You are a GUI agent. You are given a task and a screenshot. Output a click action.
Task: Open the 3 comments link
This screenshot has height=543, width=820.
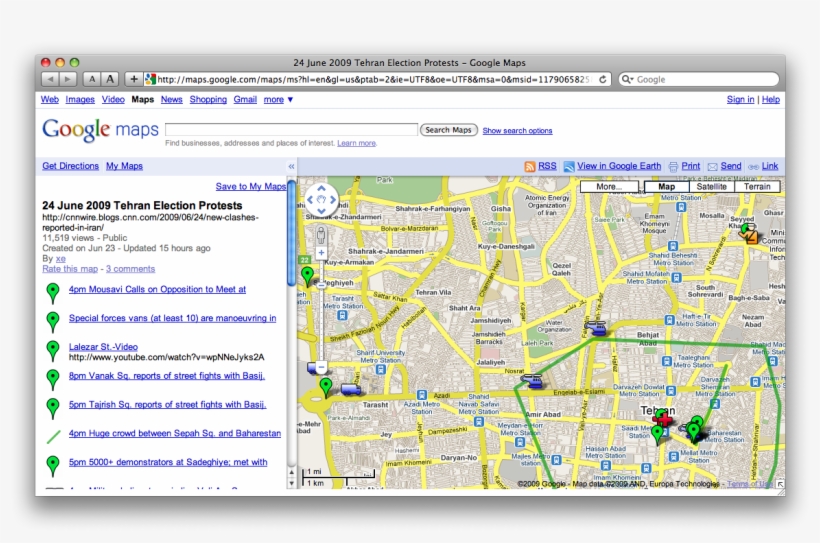[130, 269]
